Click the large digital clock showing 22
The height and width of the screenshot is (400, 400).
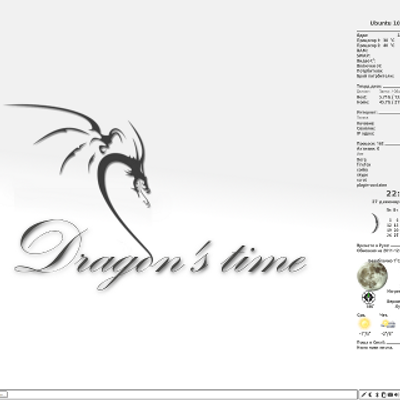coord(393,194)
